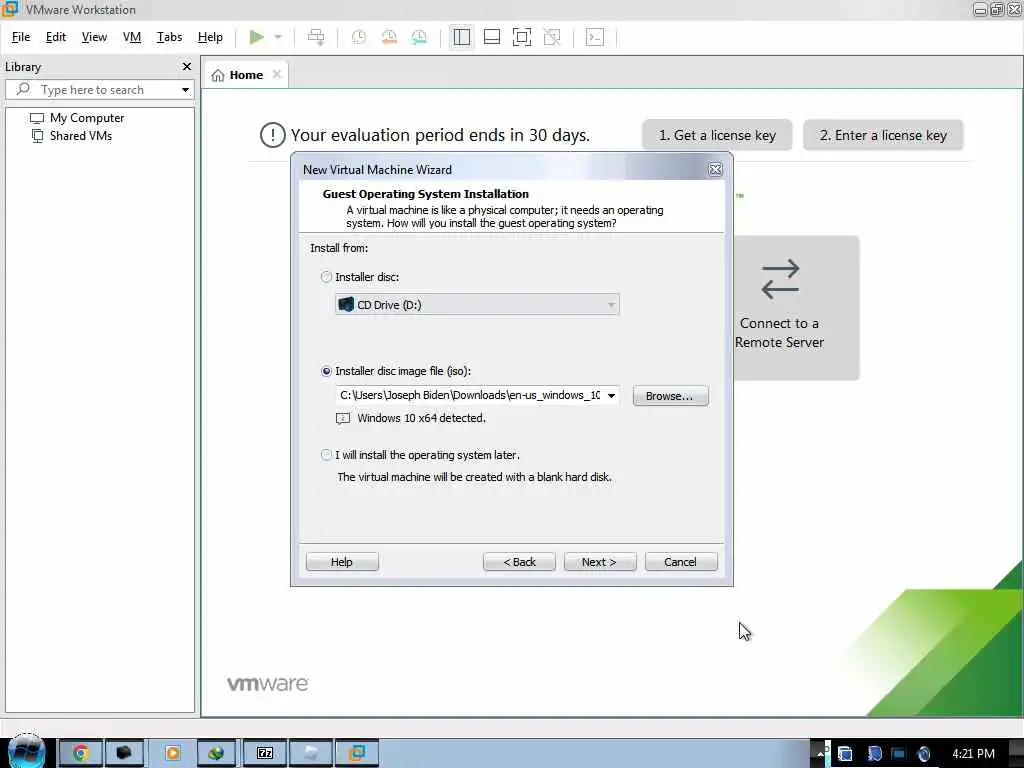Open the File menu
Screen dimensions: 1024x768
21,37
